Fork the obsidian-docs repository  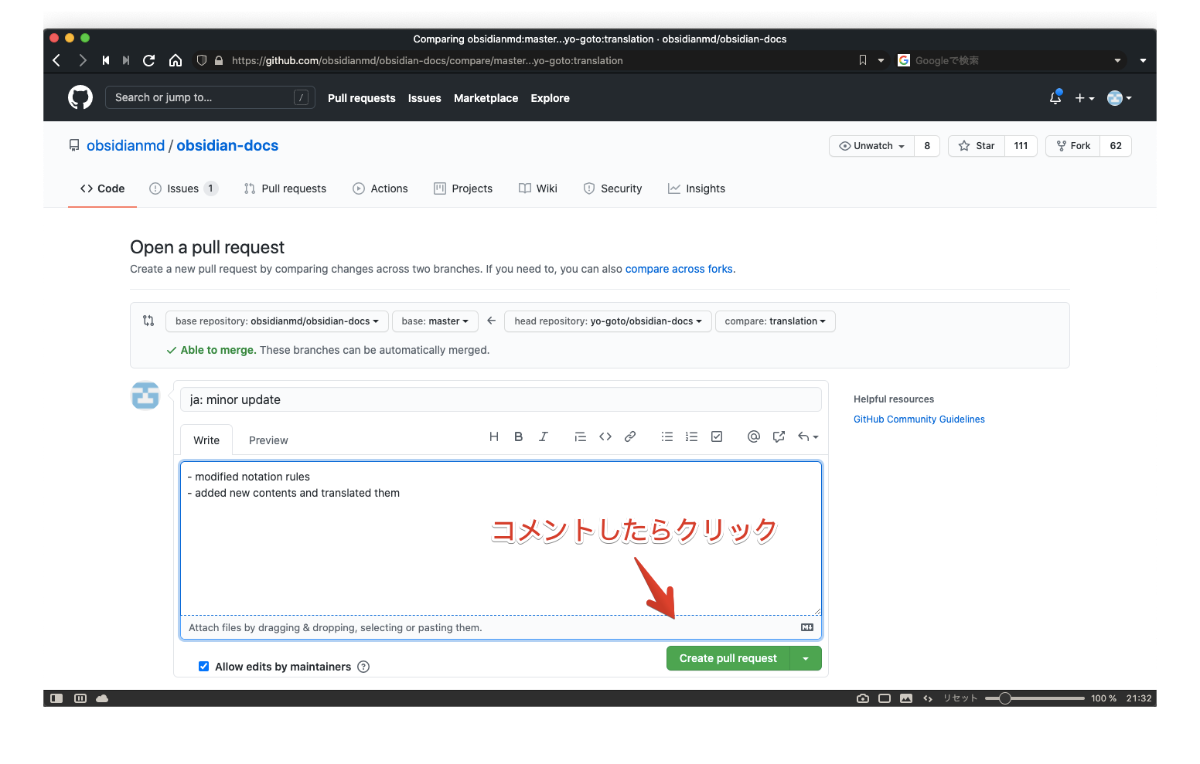pos(1072,146)
